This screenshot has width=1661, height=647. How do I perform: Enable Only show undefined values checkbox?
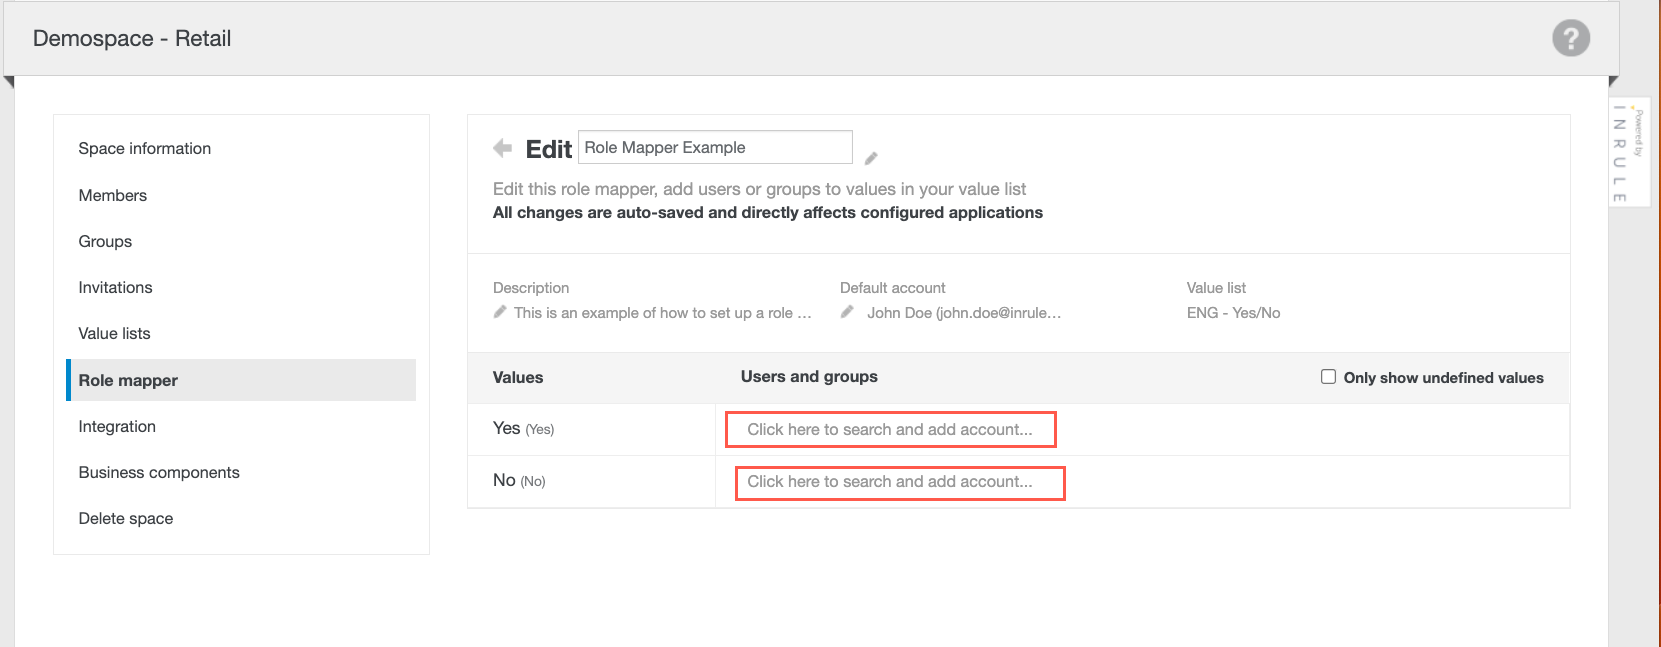point(1328,377)
